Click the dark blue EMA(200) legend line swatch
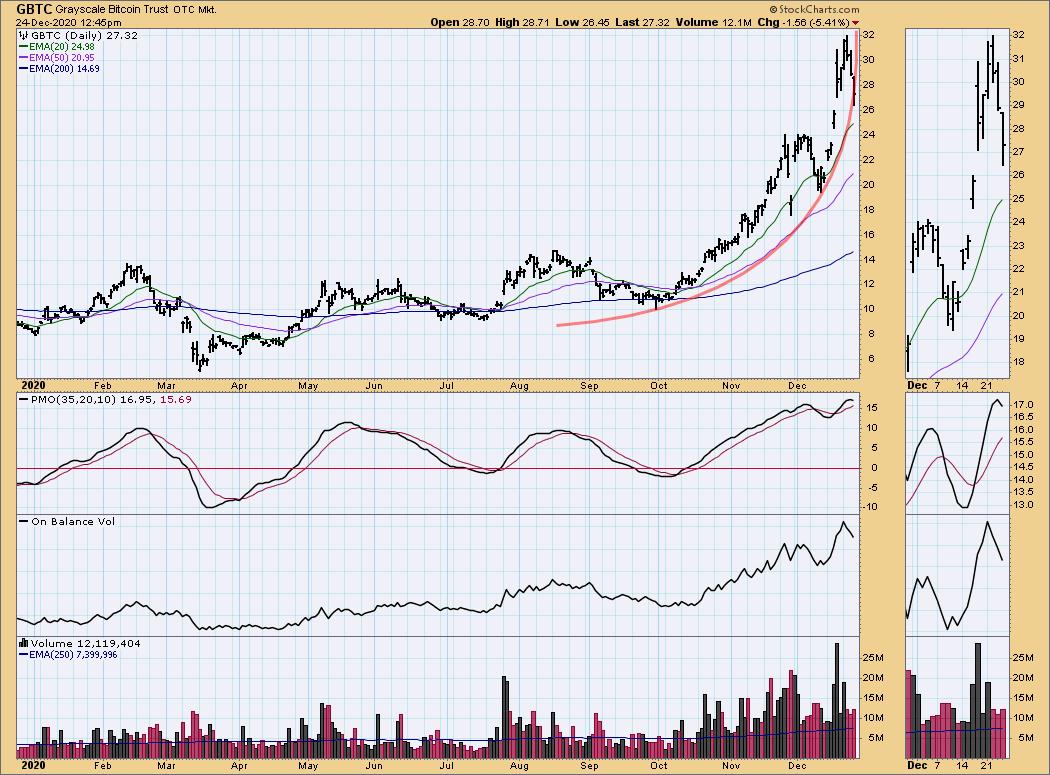 point(23,68)
